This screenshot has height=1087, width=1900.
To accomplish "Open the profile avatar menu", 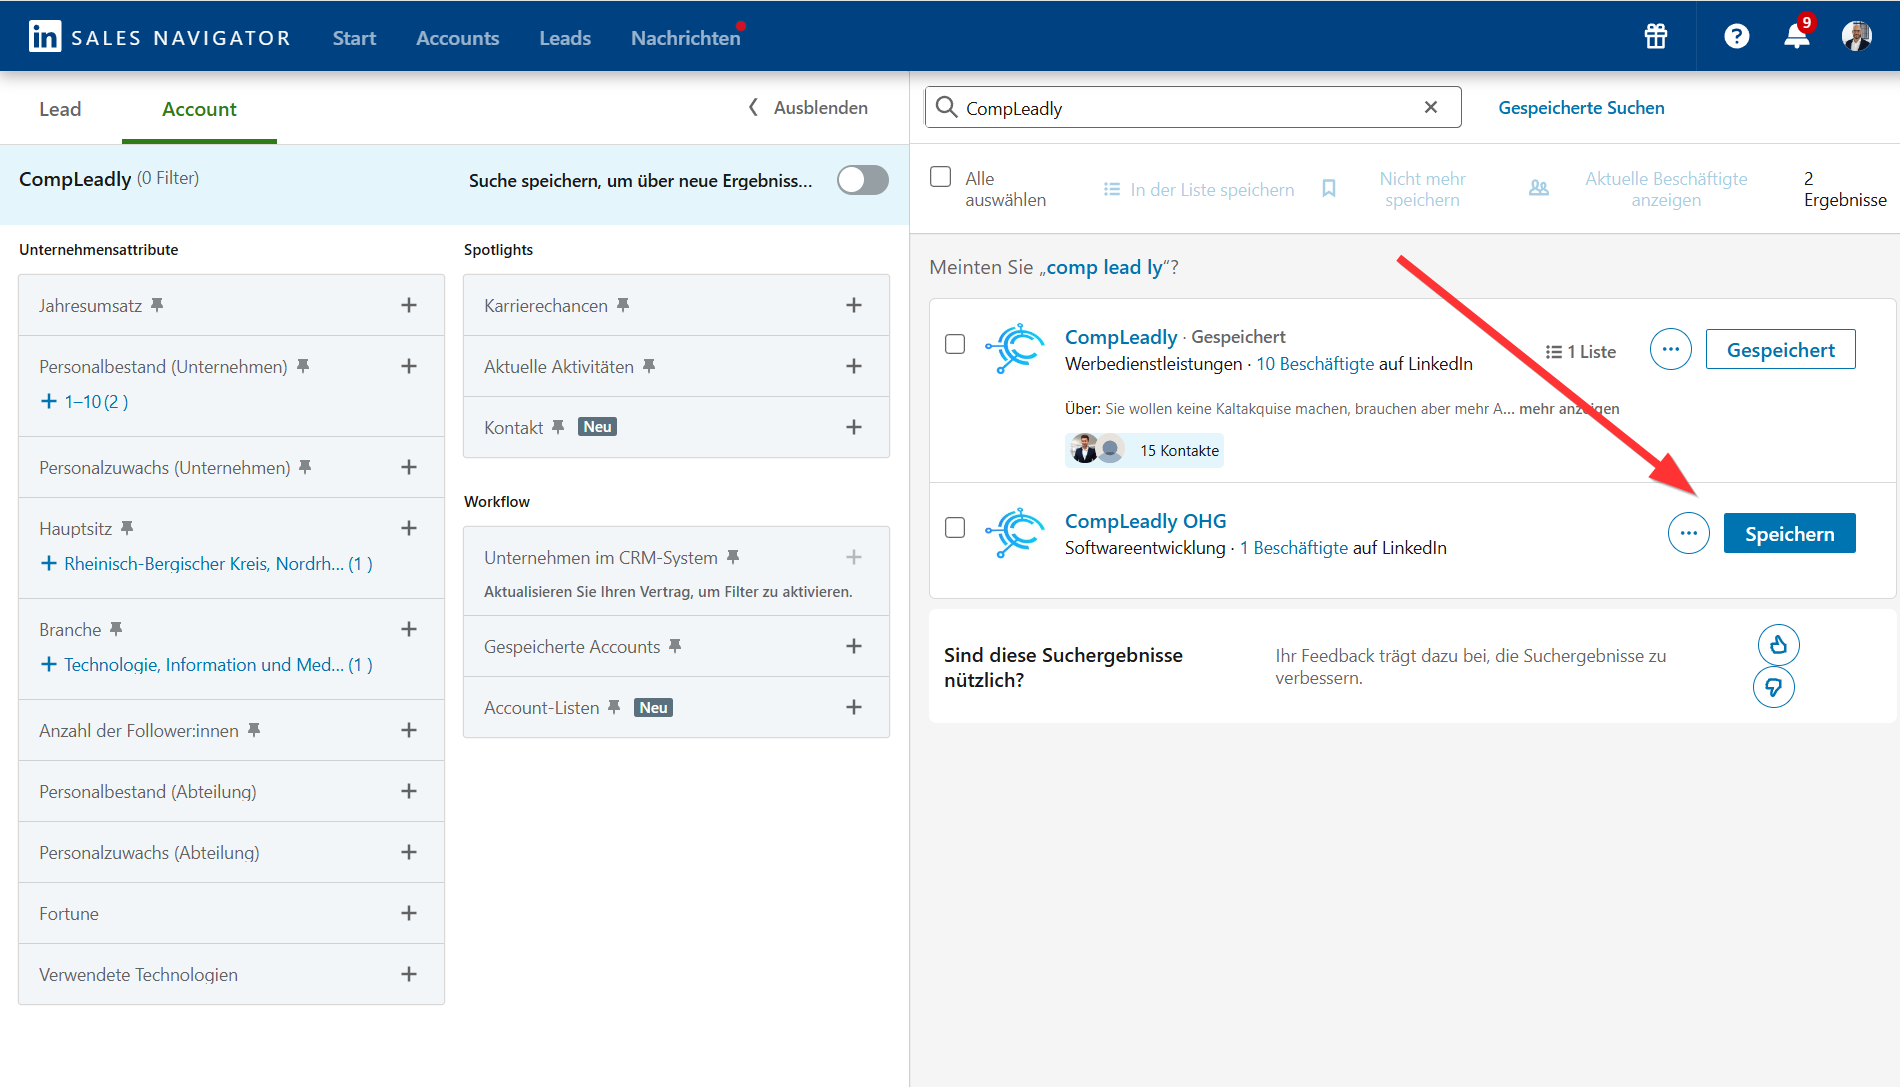I will (x=1857, y=36).
